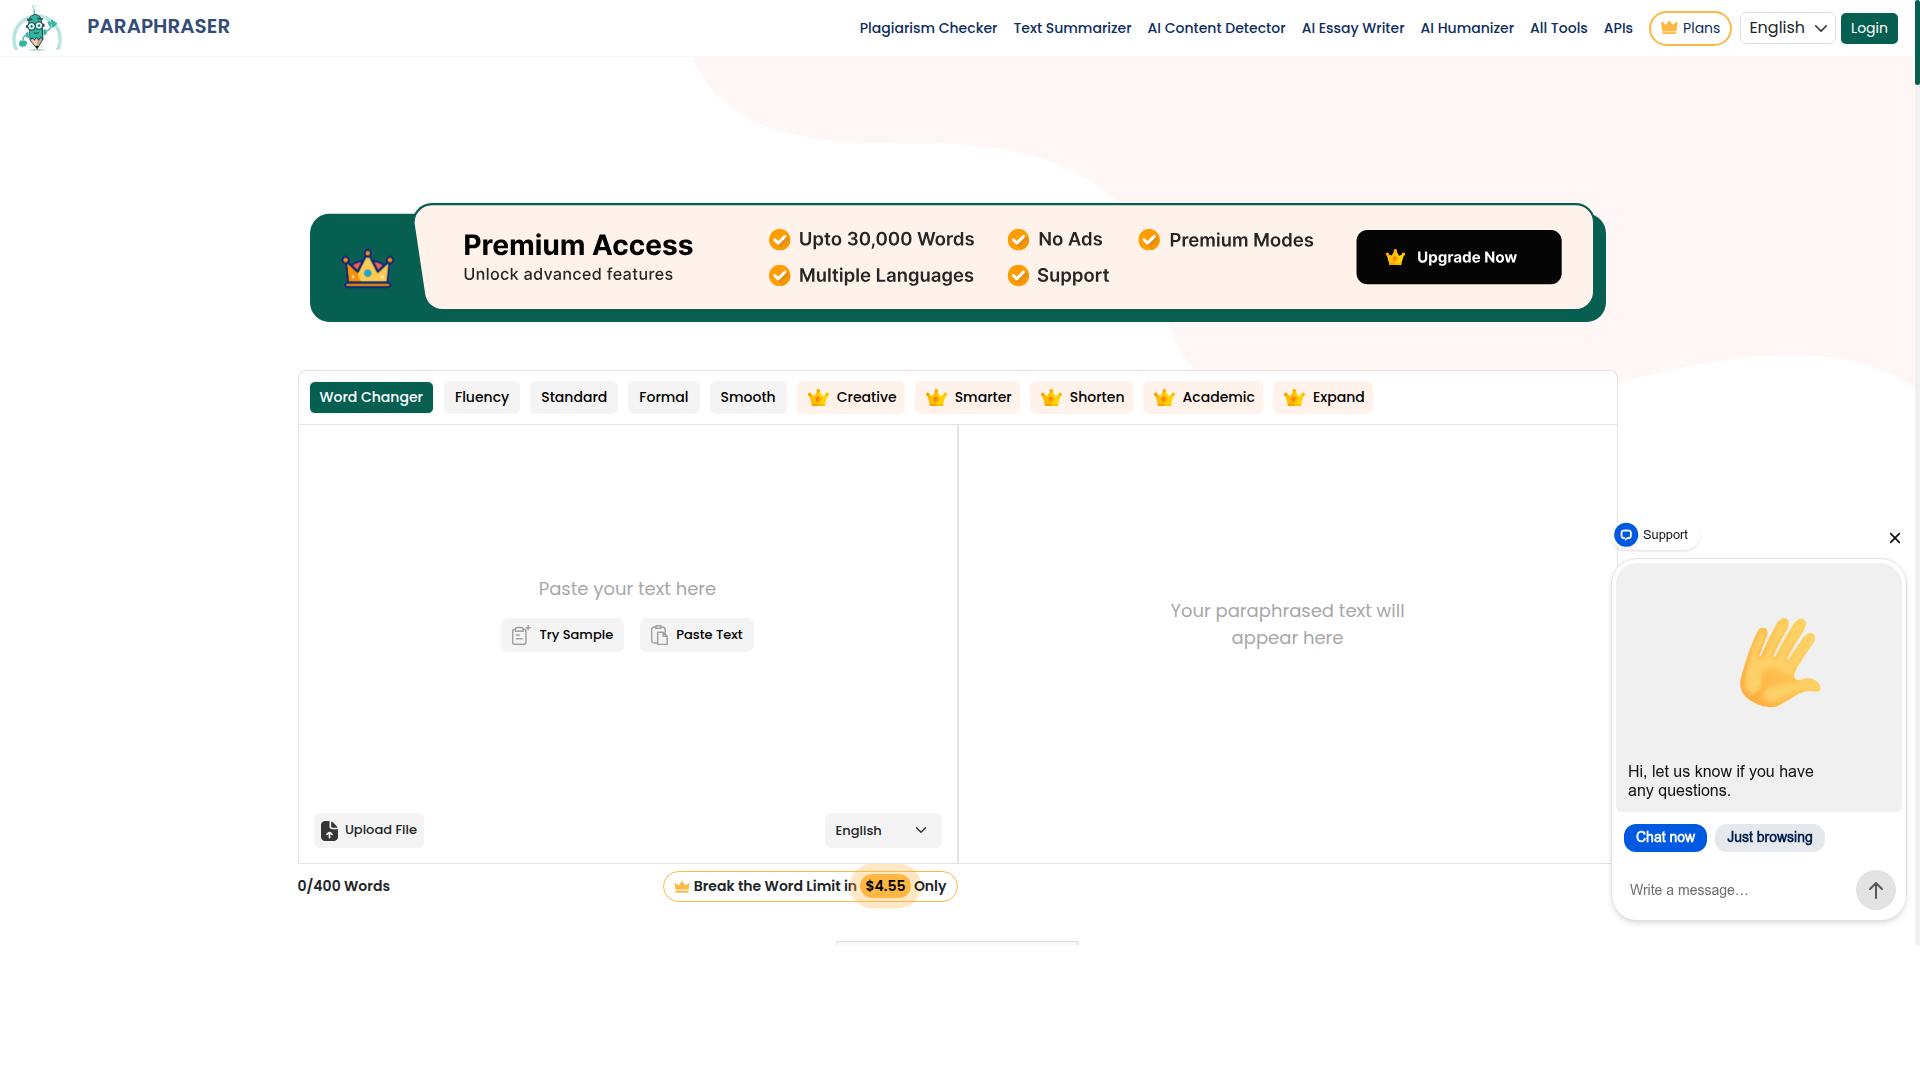Switch to Smooth mode
Viewport: 1920px width, 1080px height.
tap(748, 397)
